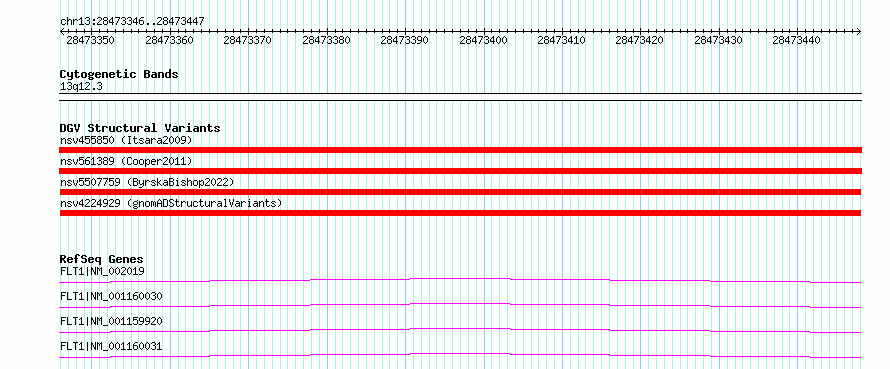Image resolution: width=890 pixels, height=369 pixels.
Task: Click the right arrow end of the ruler
Action: 859,31
